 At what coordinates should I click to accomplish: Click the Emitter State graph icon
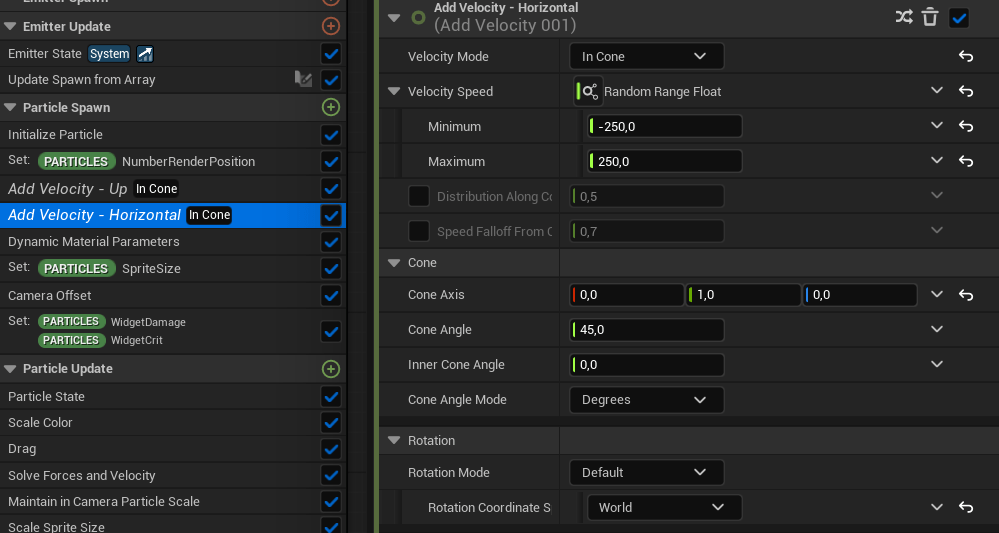145,54
